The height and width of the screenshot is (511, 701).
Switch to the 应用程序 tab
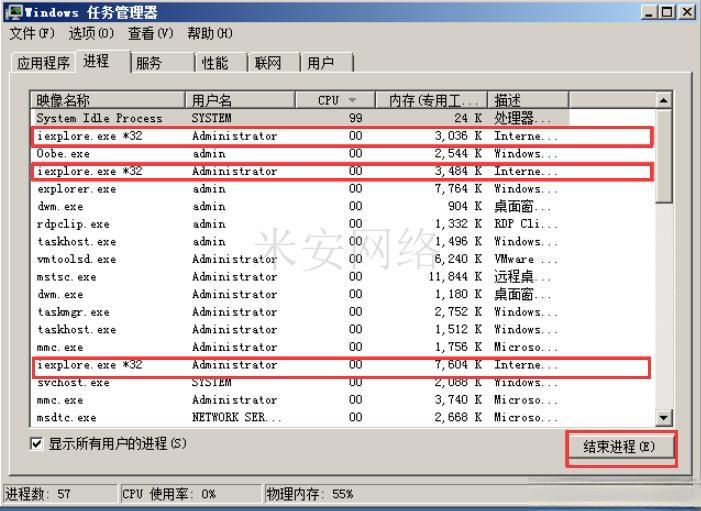(x=44, y=63)
